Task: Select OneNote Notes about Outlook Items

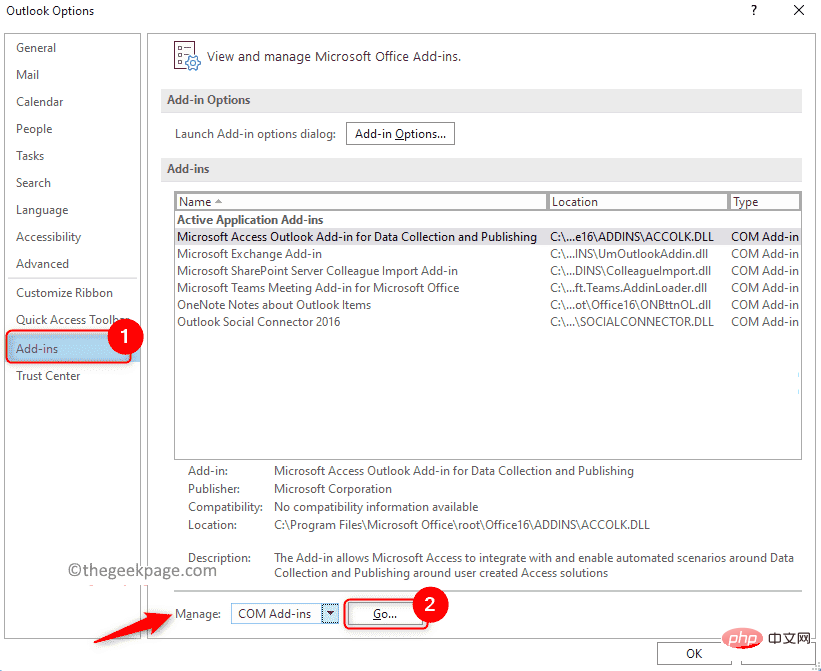Action: 274,305
